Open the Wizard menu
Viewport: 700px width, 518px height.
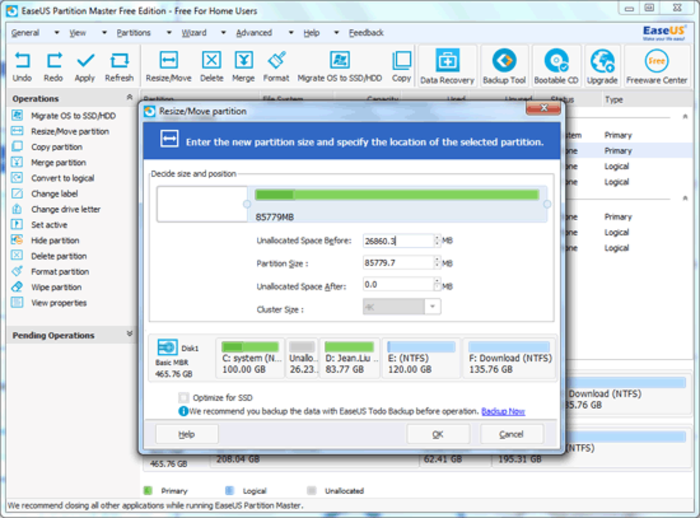(x=194, y=33)
